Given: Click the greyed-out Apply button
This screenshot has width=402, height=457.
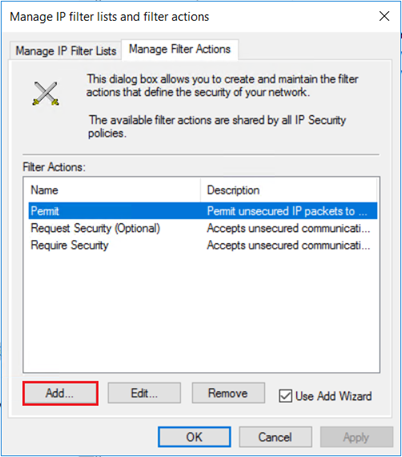Looking at the screenshot, I should click(x=356, y=437).
